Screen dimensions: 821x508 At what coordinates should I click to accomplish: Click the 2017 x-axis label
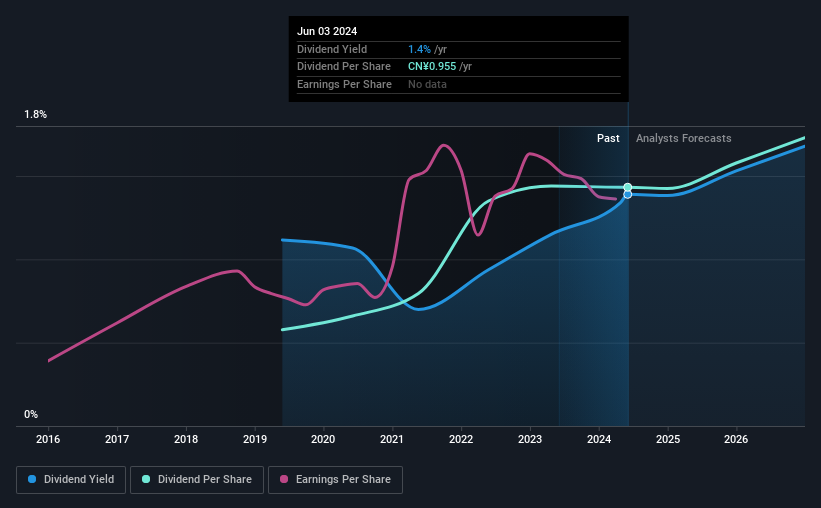click(117, 439)
